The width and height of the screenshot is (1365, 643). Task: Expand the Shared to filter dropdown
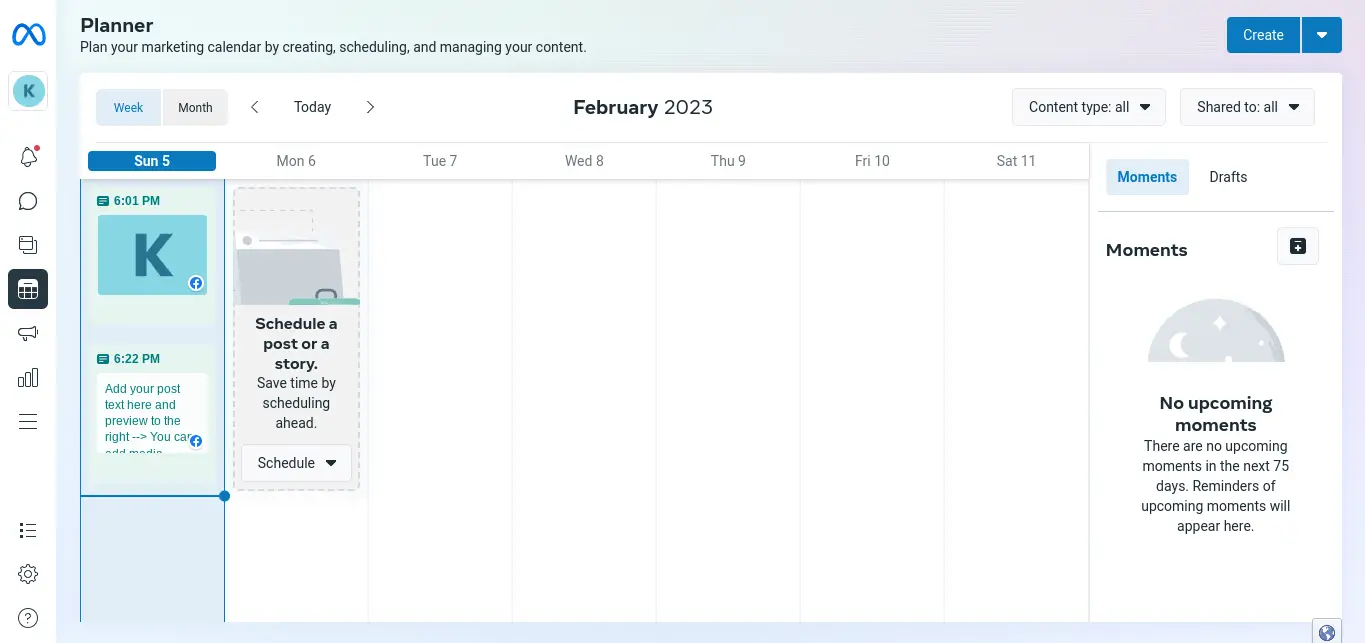coord(1247,107)
